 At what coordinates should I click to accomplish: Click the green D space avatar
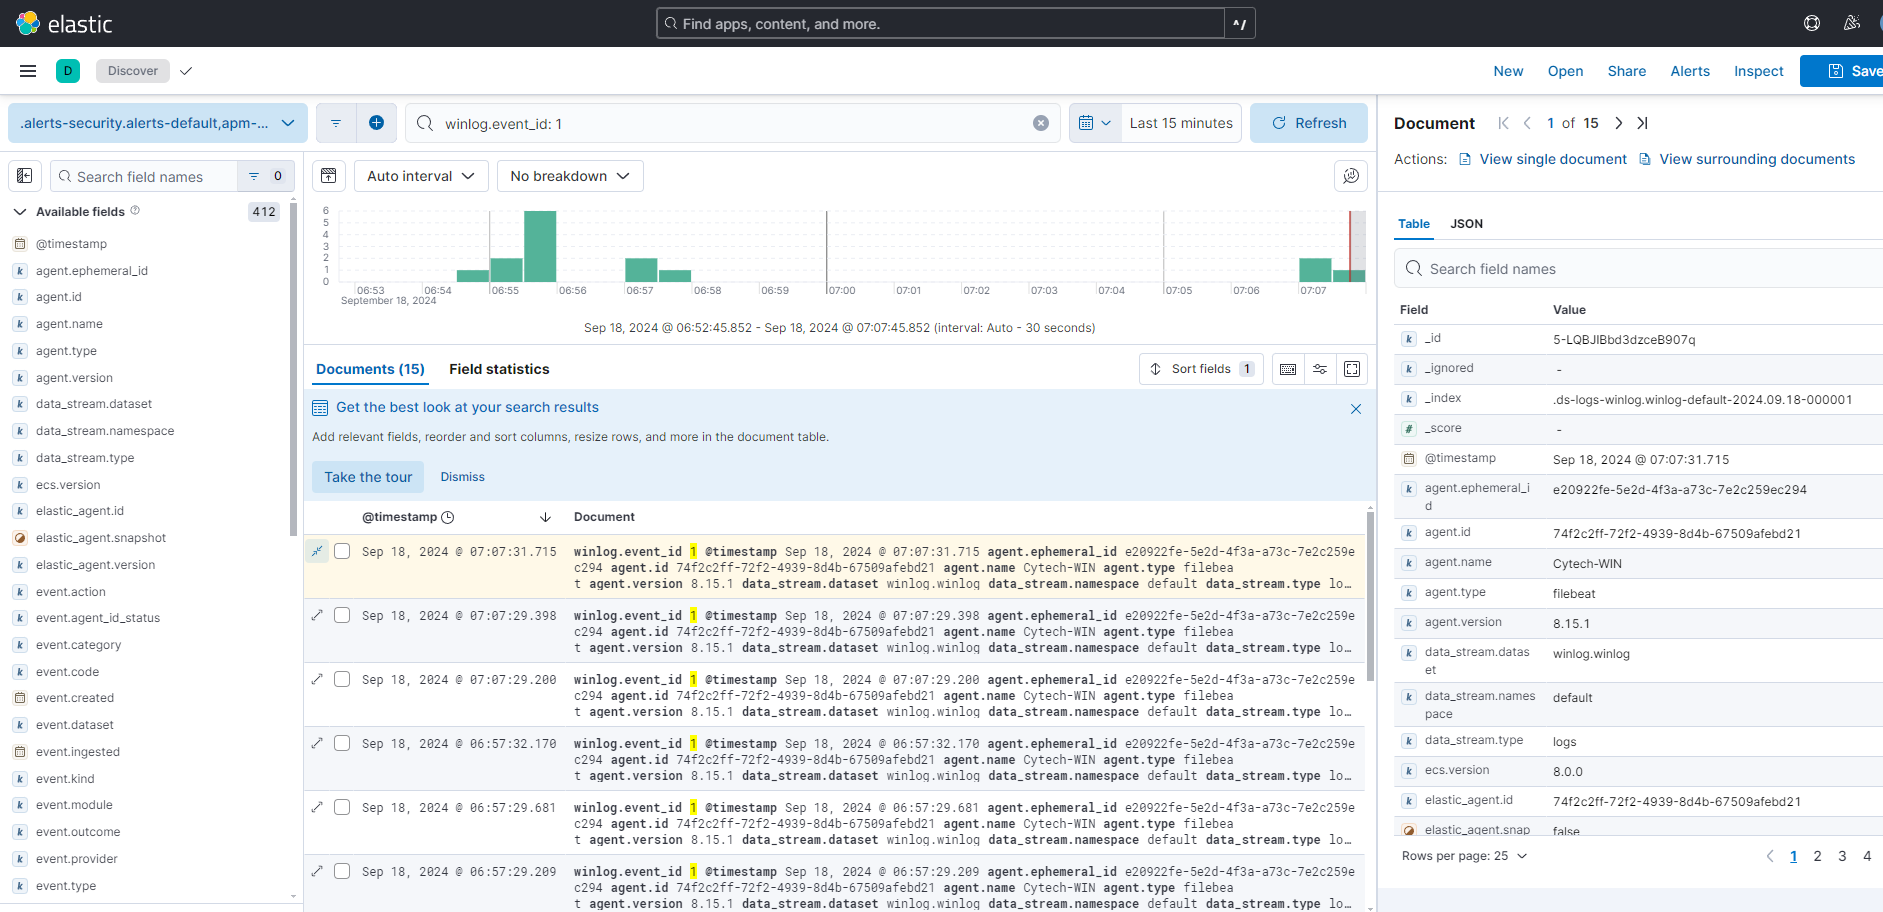coord(68,71)
